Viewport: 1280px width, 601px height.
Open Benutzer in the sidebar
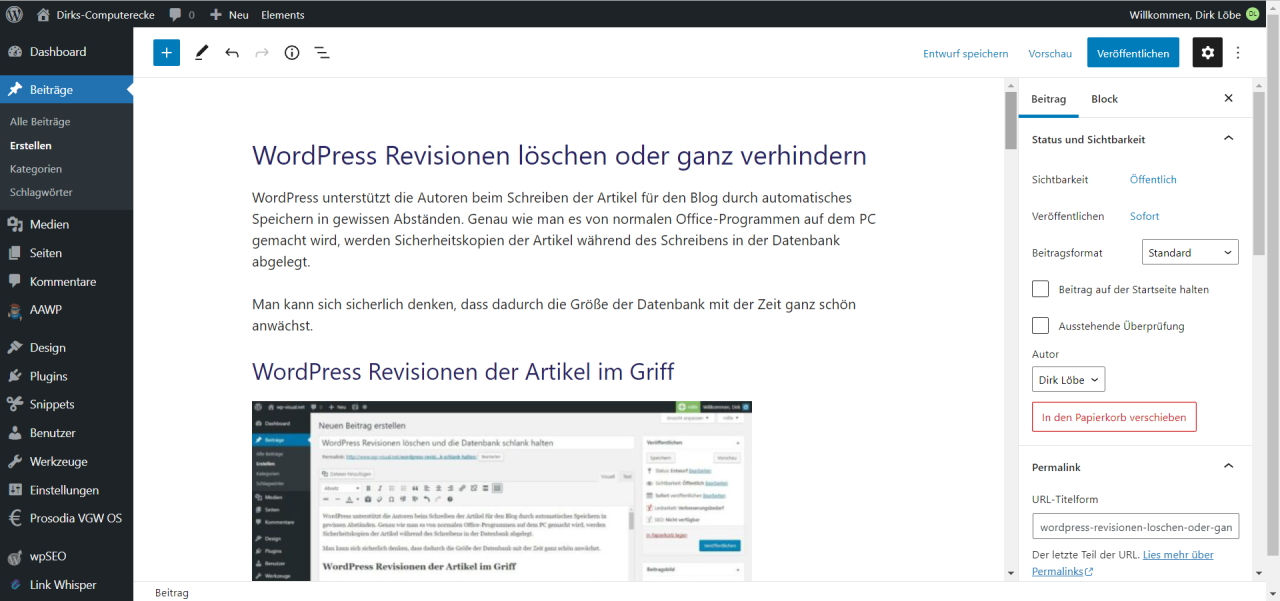coord(66,434)
